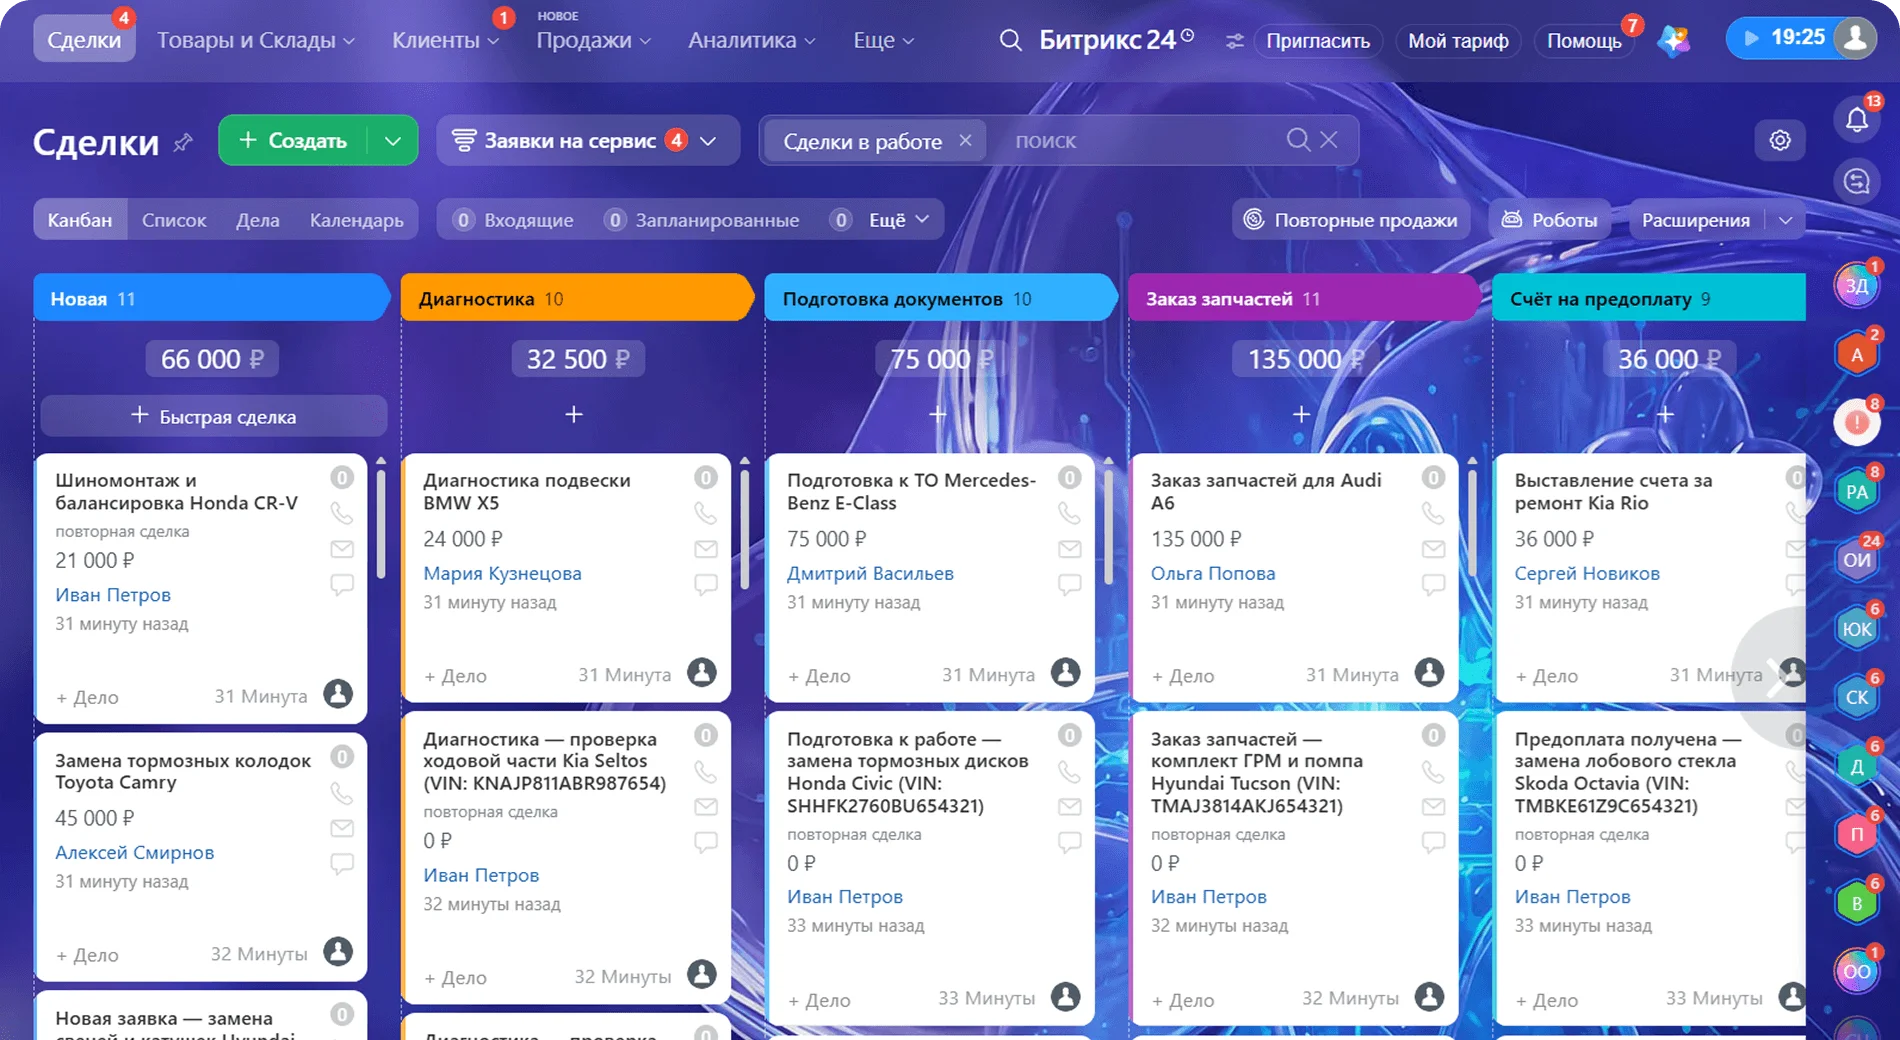Open the ЮК chat avatar in sidebar

(1857, 629)
